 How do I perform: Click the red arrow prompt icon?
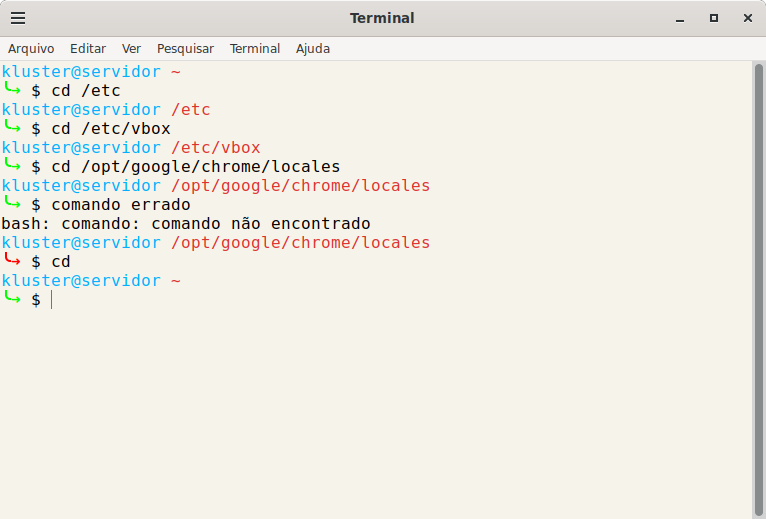(13, 261)
